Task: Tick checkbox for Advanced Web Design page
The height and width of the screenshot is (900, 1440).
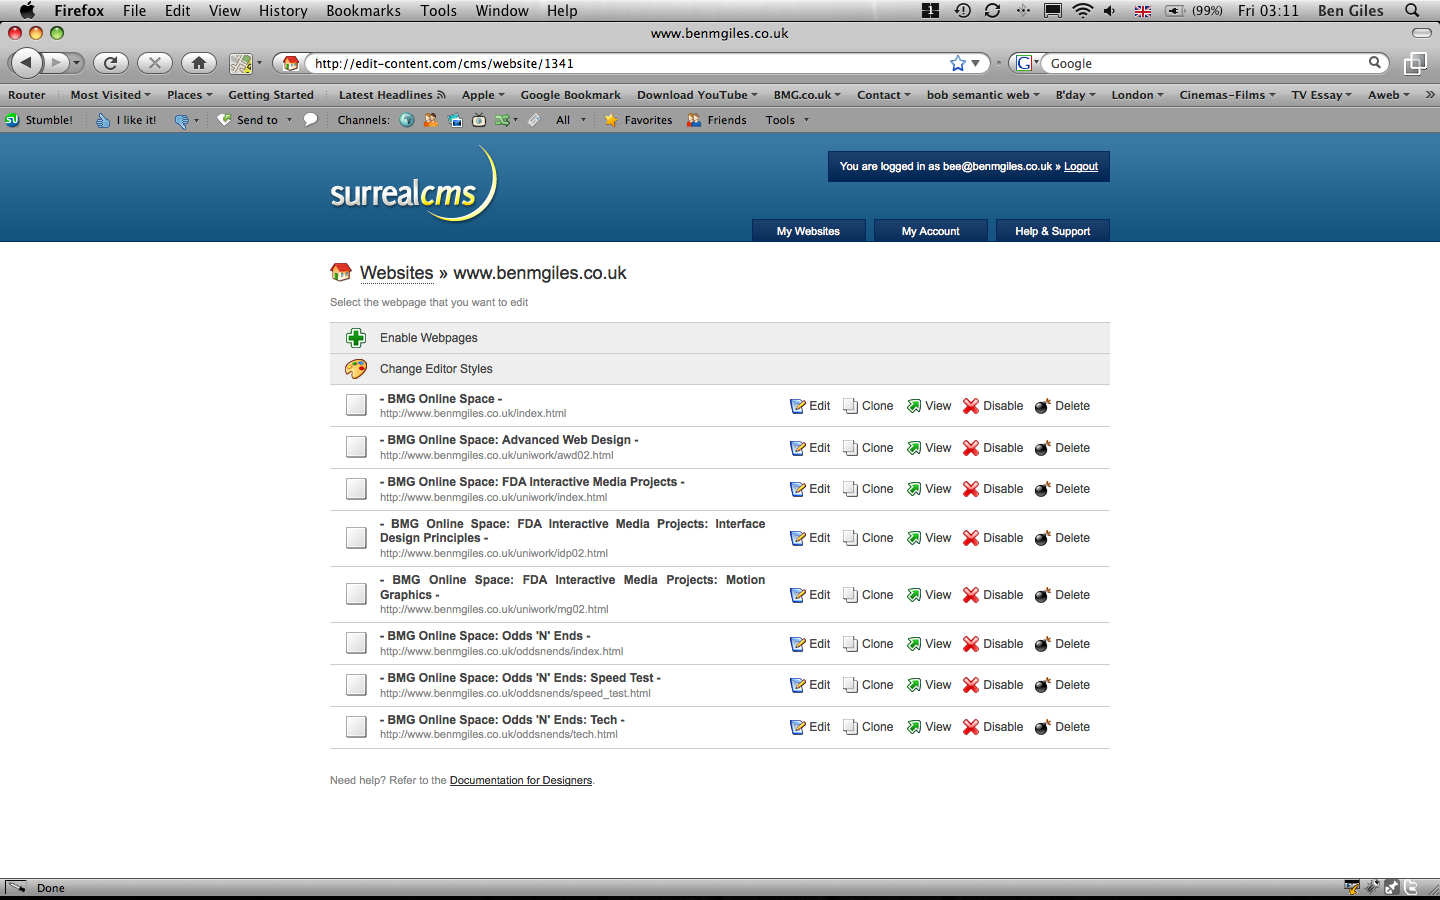Action: [356, 447]
